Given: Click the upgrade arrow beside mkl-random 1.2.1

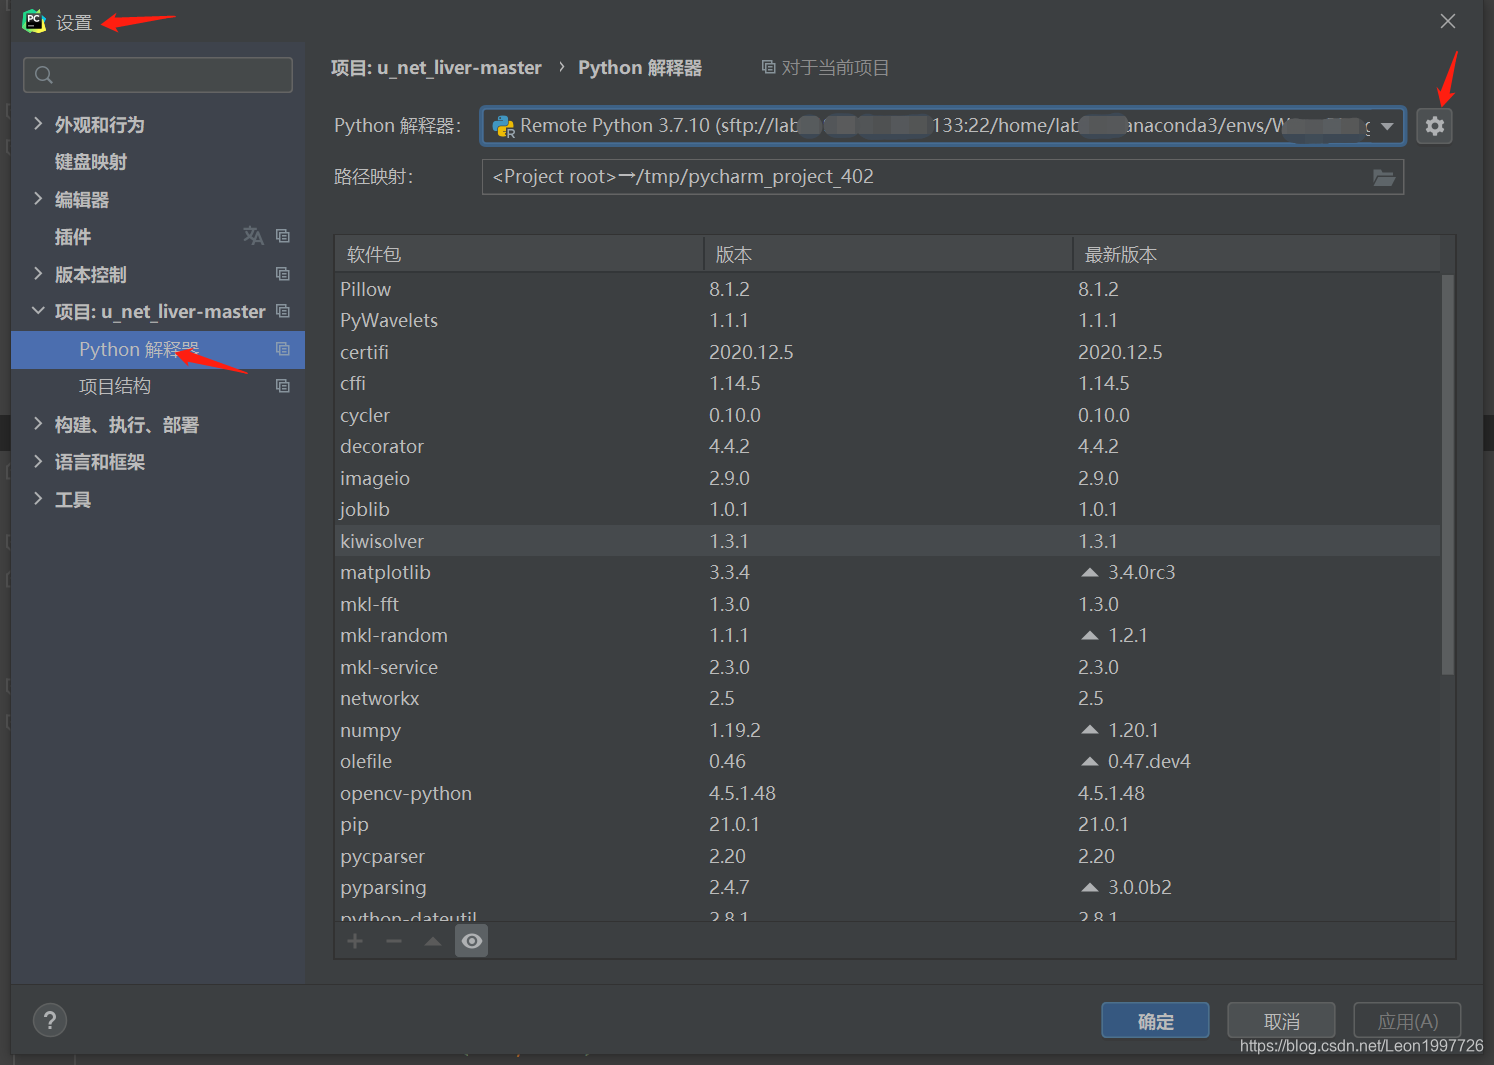Looking at the screenshot, I should tap(1090, 635).
